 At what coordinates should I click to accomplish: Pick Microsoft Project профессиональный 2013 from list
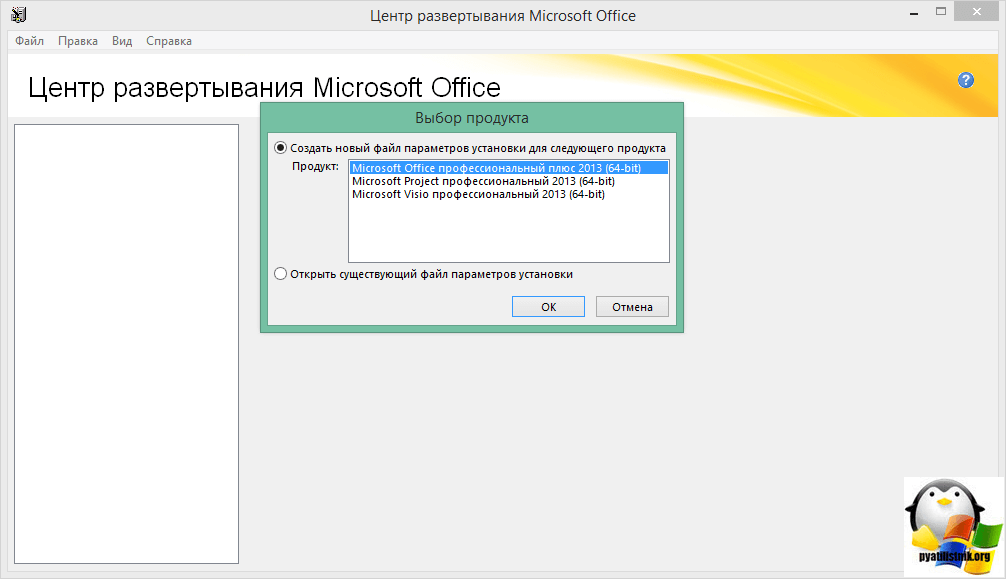pos(483,181)
